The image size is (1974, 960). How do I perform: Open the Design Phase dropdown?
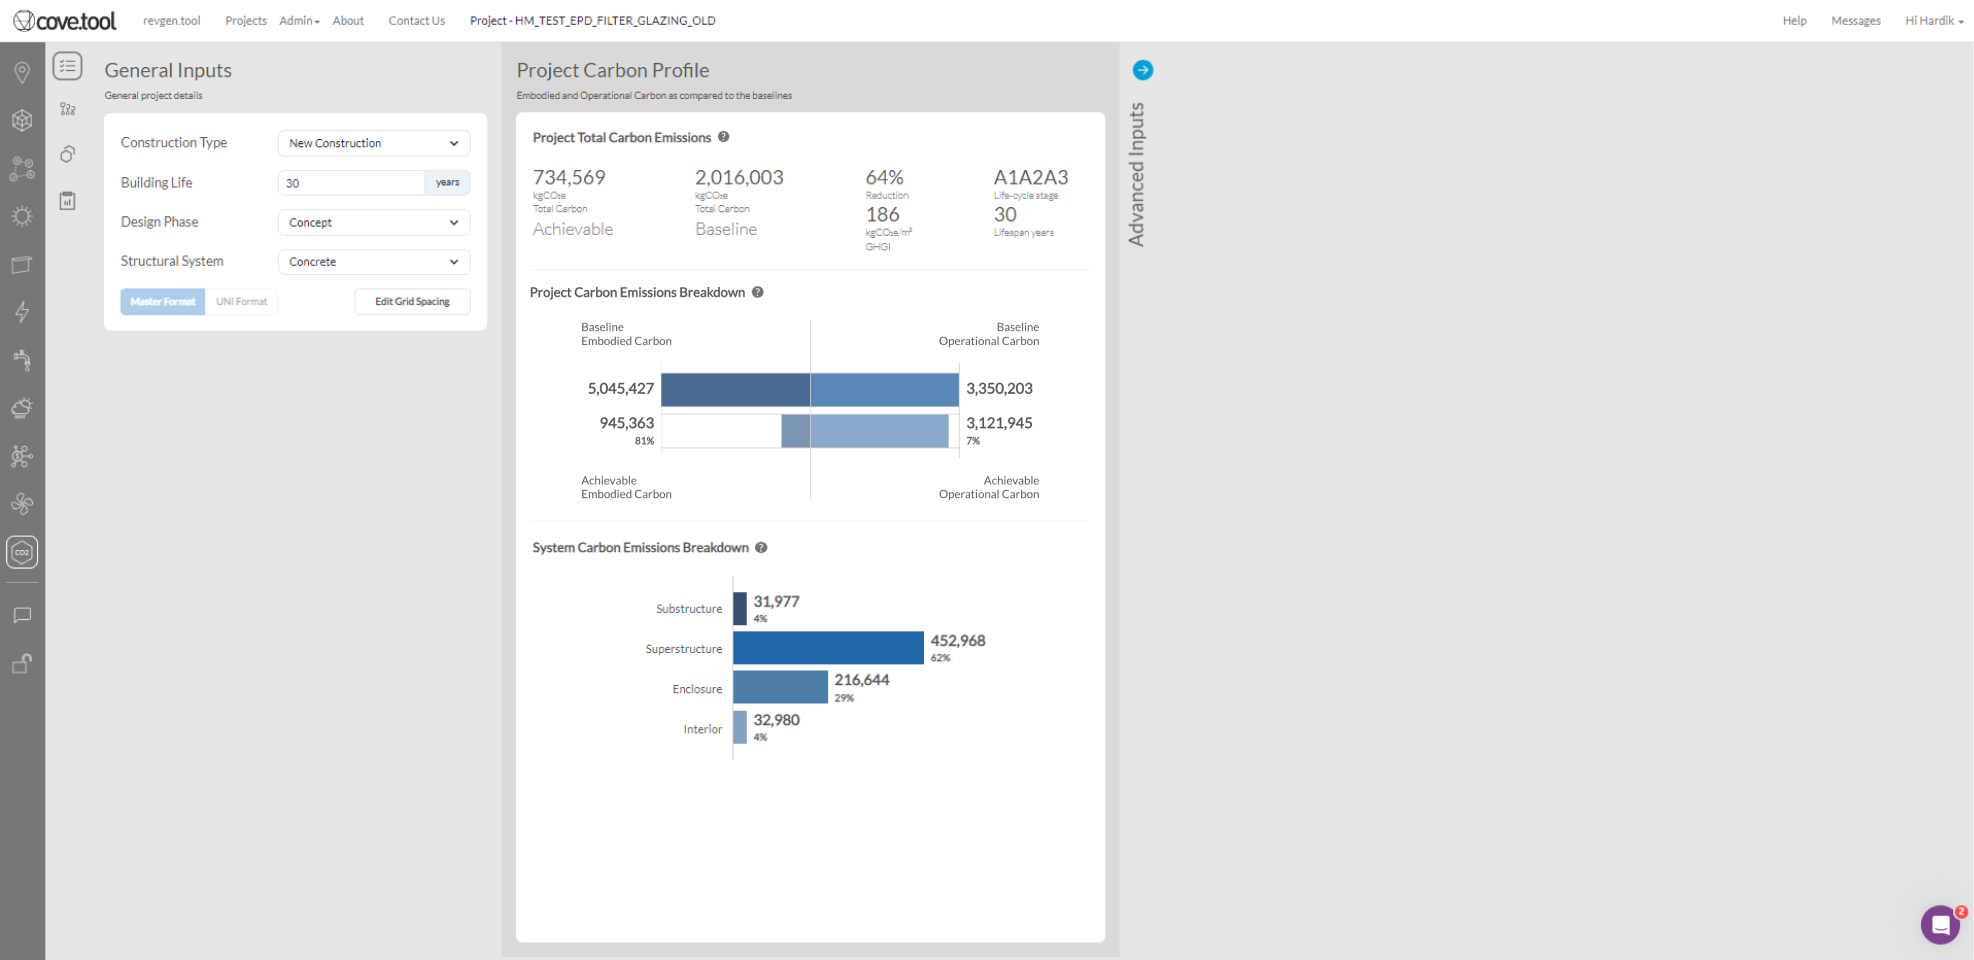pyautogui.click(x=373, y=223)
